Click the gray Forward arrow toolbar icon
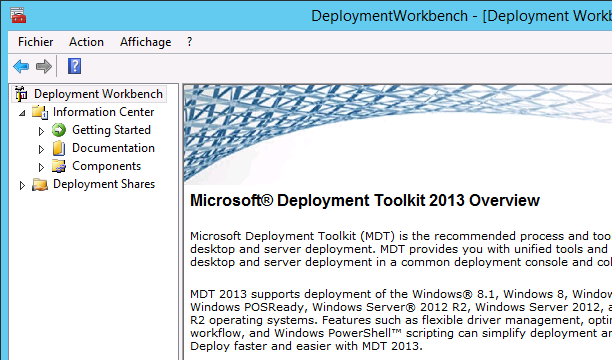 tap(44, 66)
